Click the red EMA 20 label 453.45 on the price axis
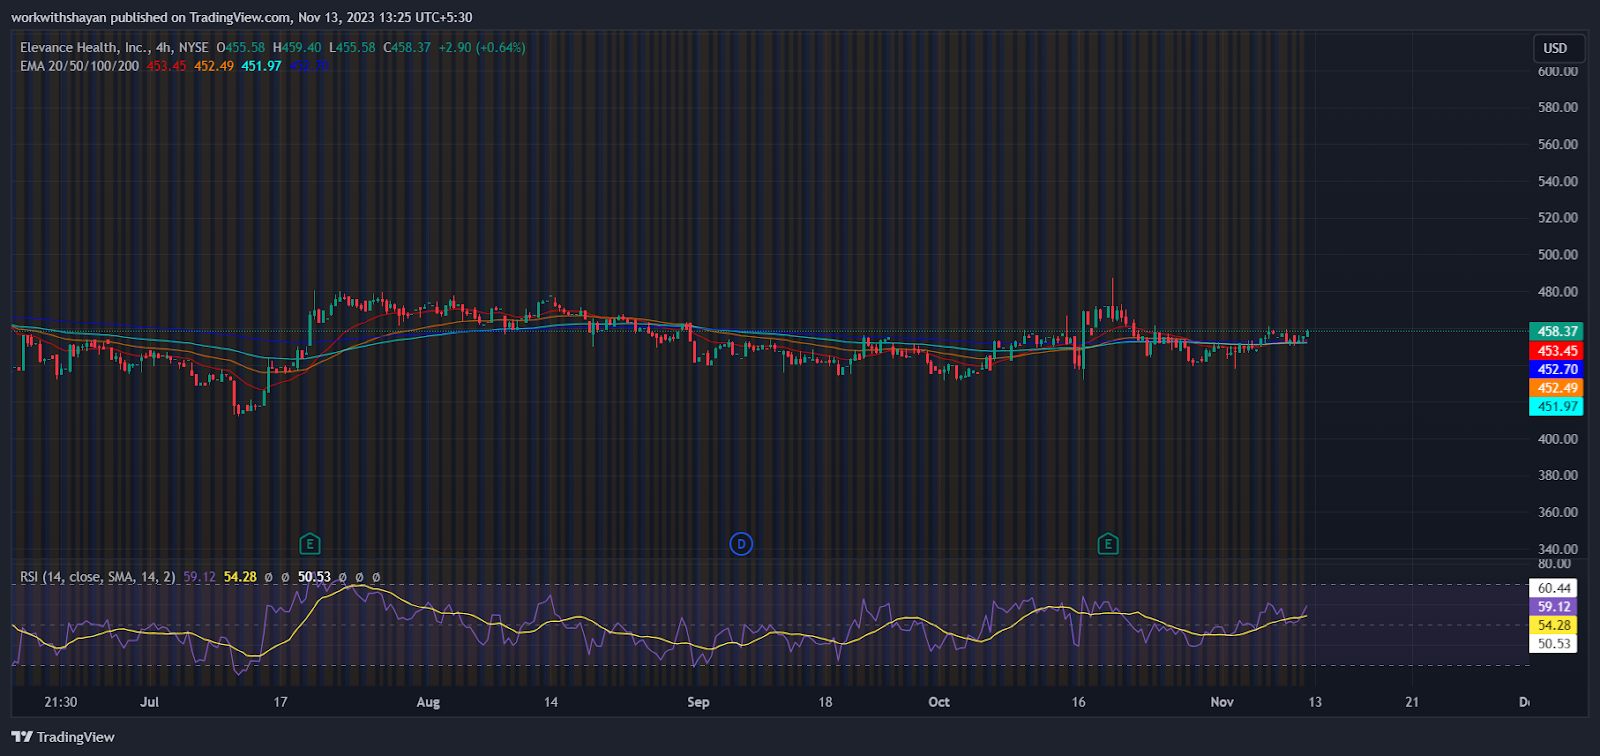The image size is (1600, 756). (x=1556, y=351)
